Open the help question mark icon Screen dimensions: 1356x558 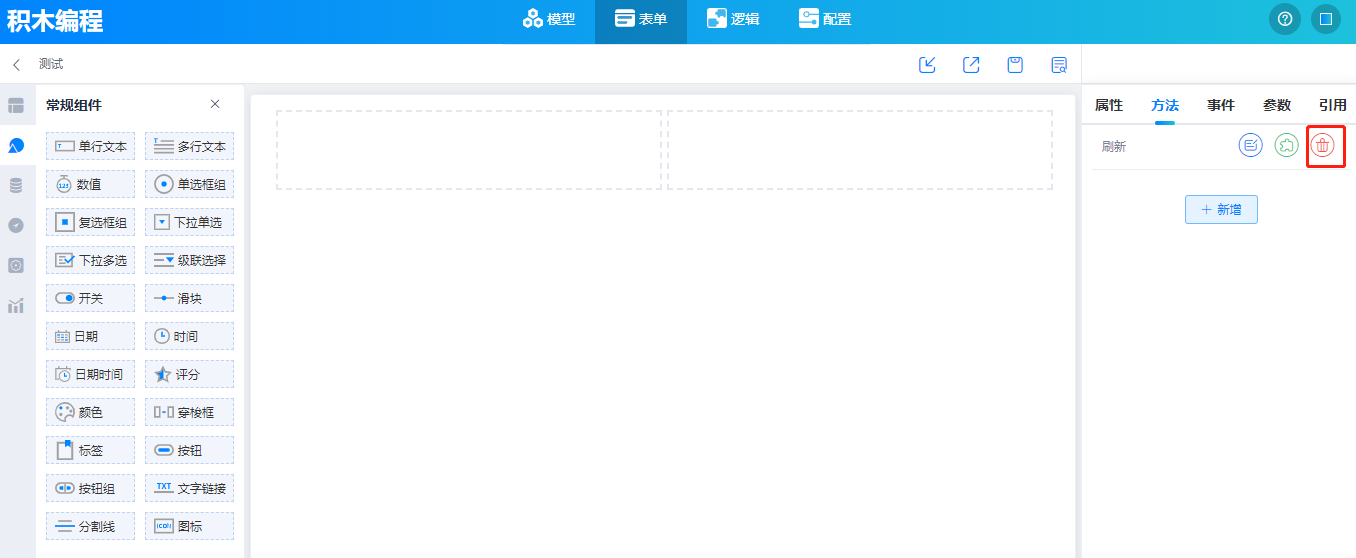tap(1285, 19)
